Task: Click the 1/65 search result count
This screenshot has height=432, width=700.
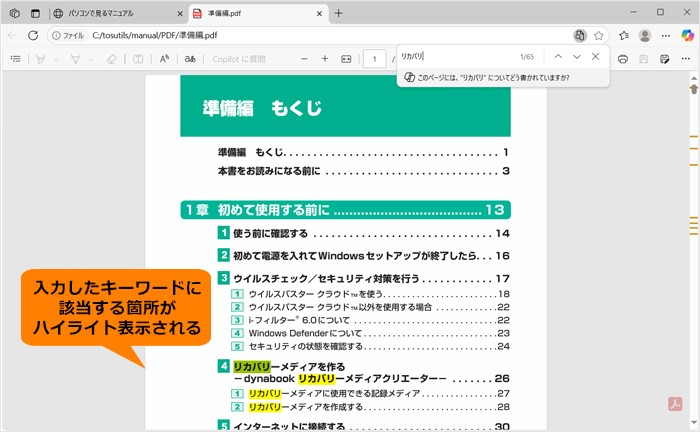Action: coord(527,57)
